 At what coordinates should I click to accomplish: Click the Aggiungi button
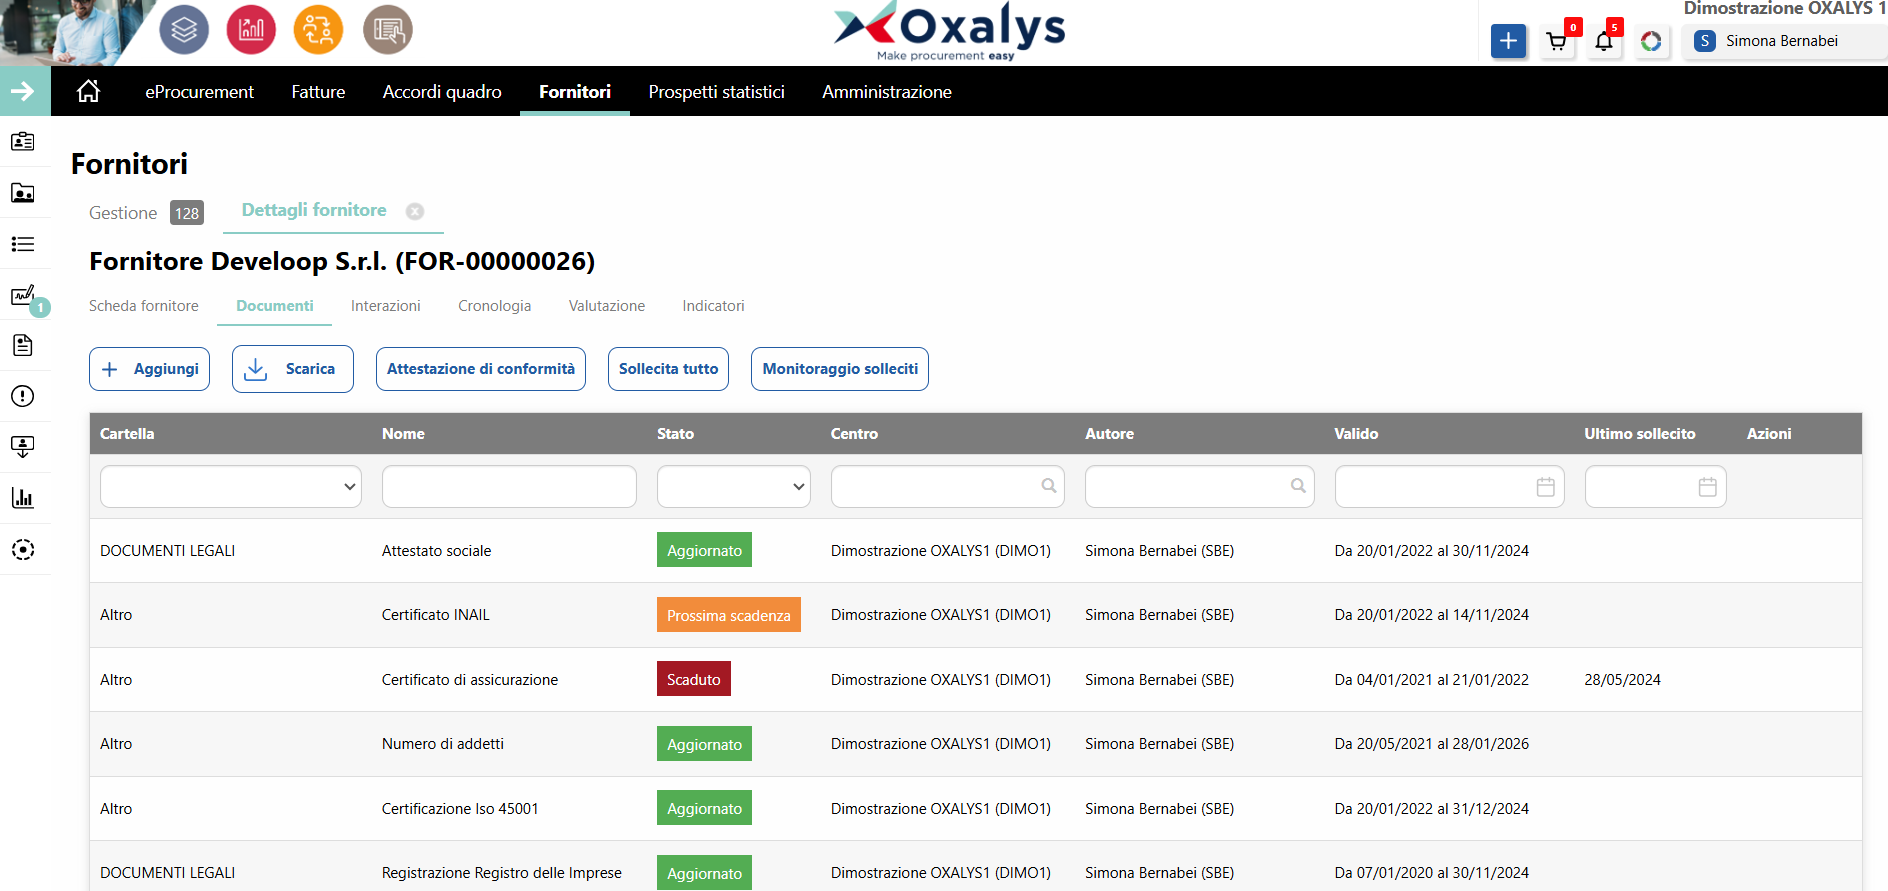coord(149,369)
